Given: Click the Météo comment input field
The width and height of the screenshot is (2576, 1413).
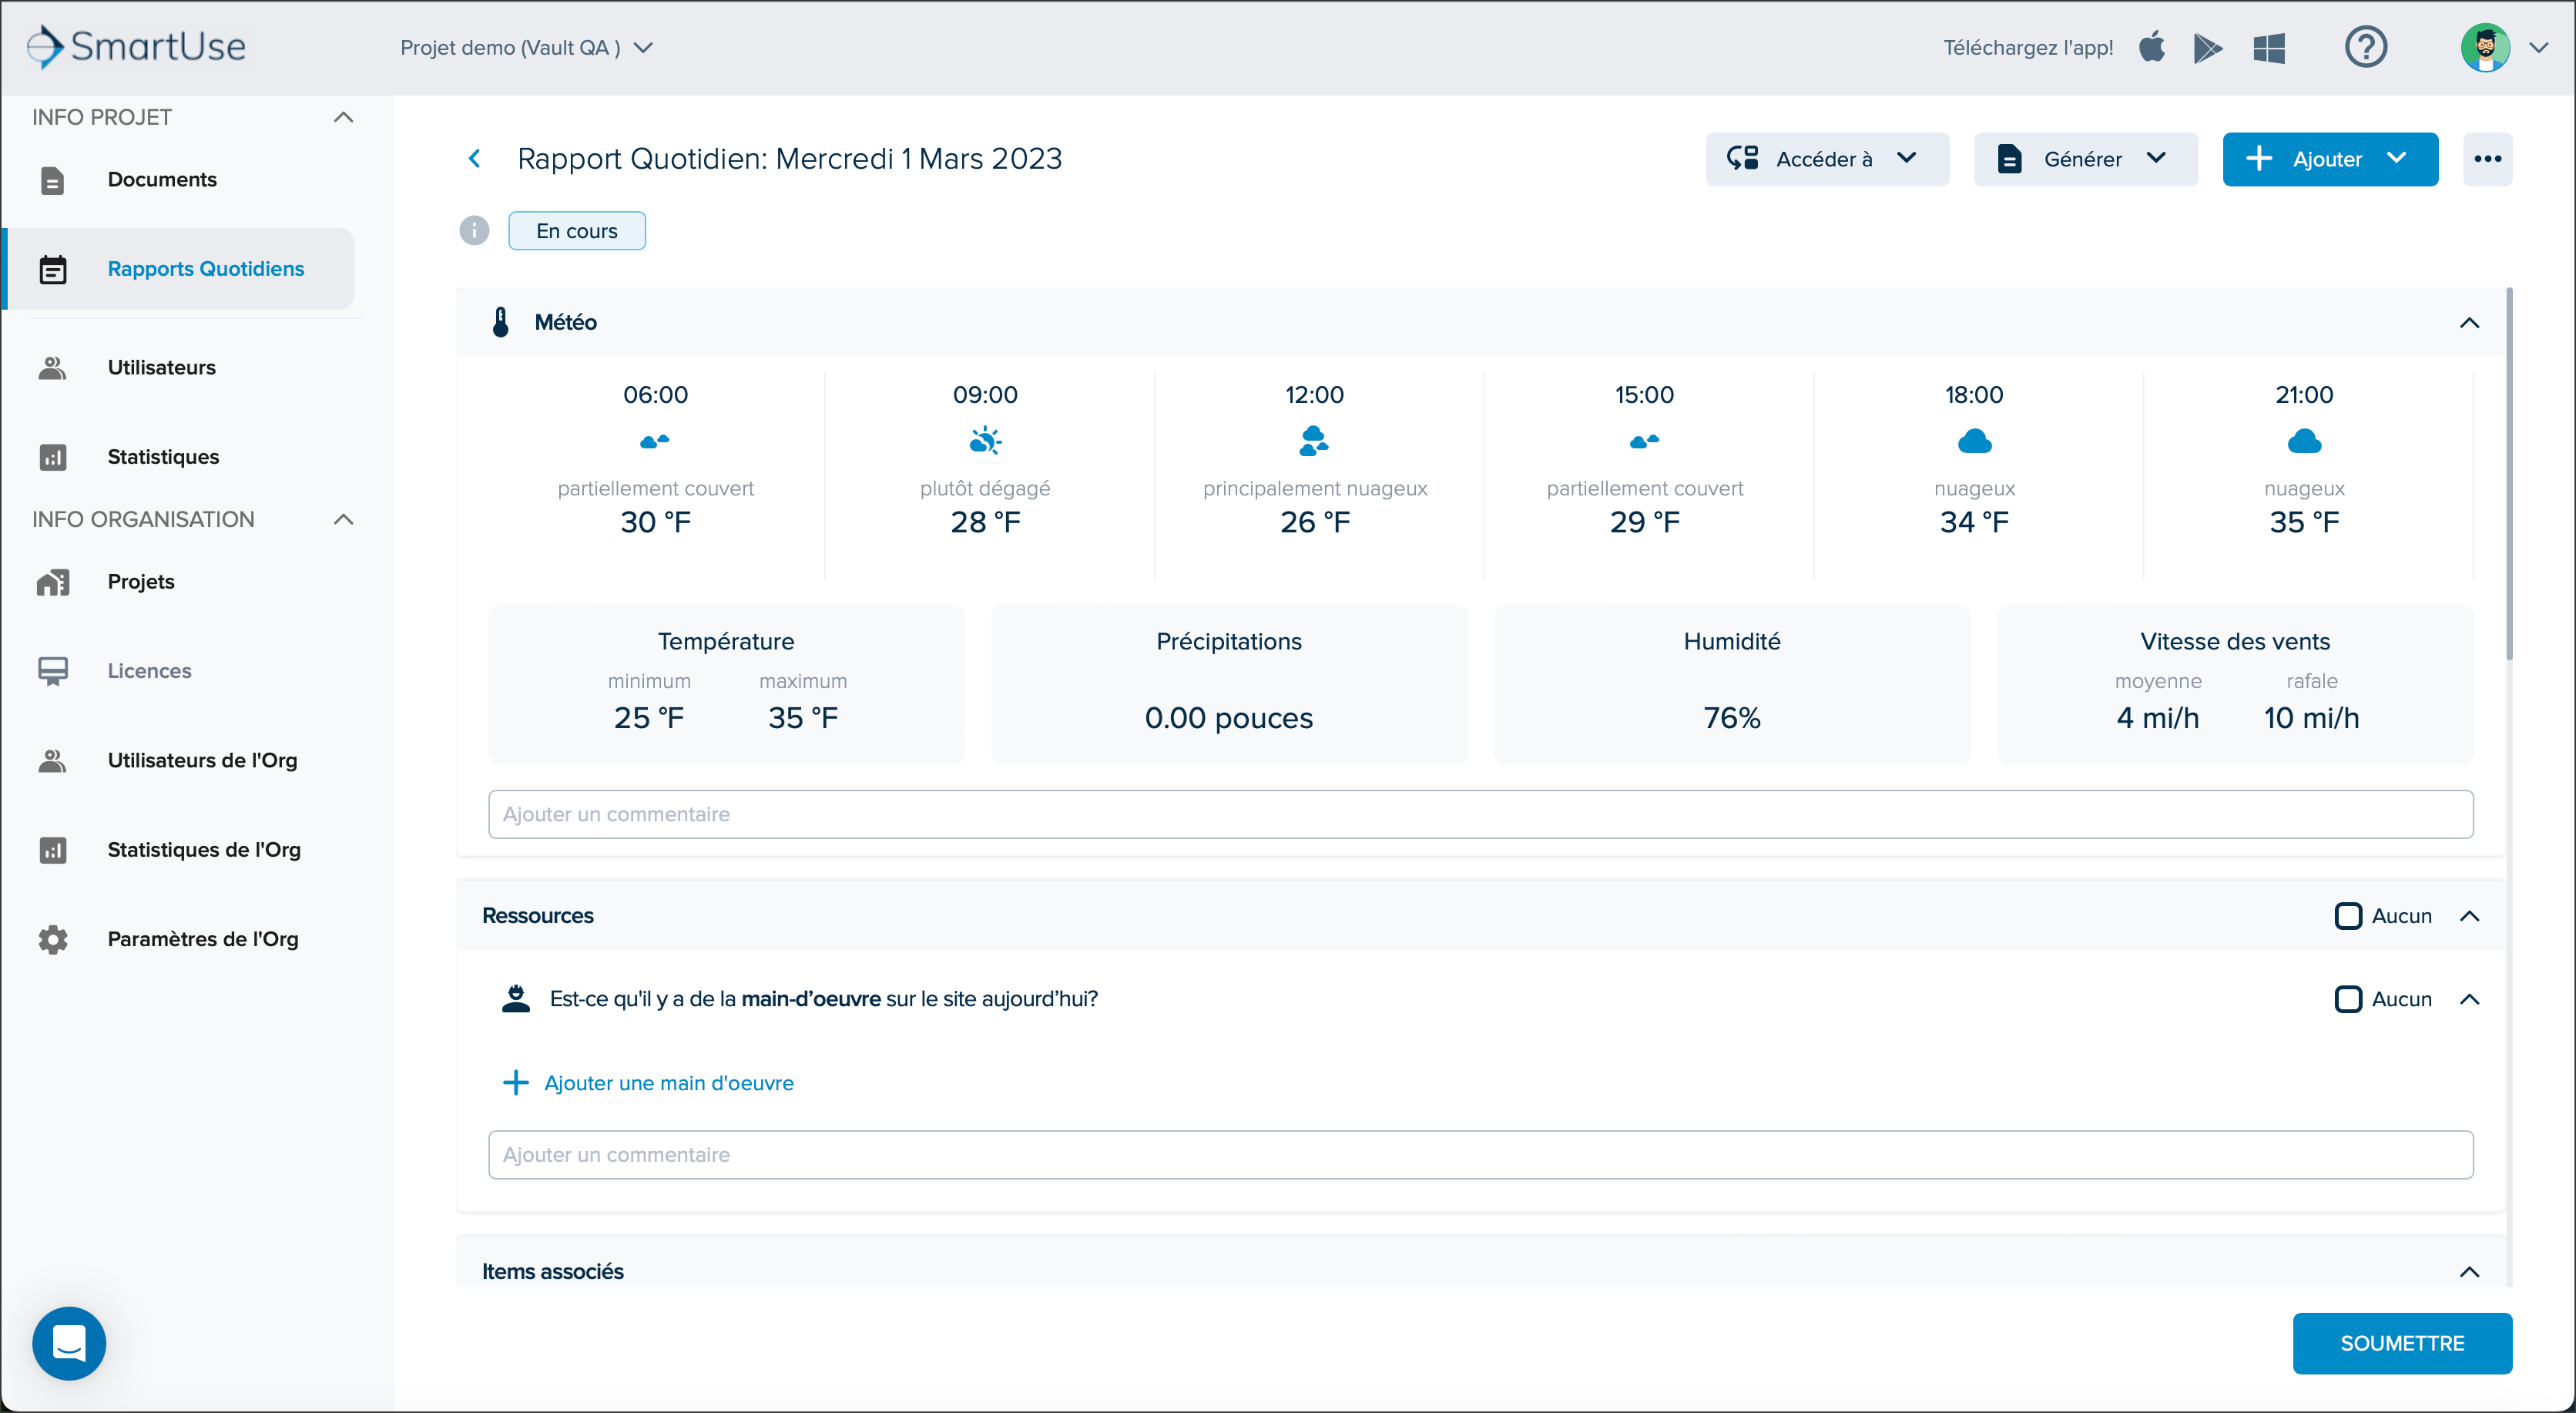Looking at the screenshot, I should (1480, 814).
